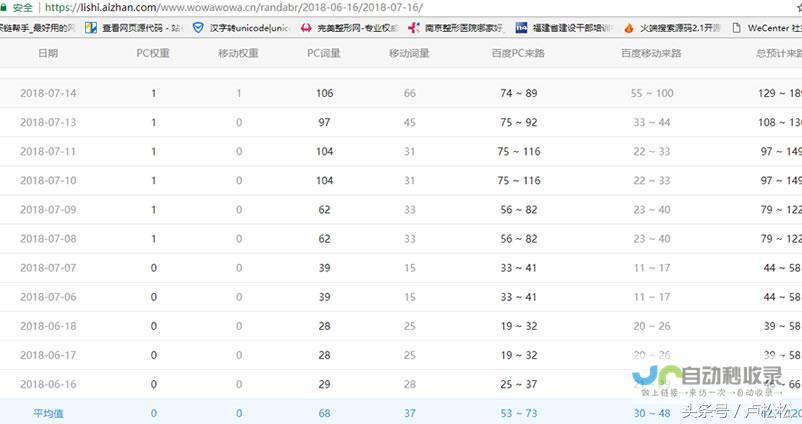Click 56 ~ 82 in the 2018-07-09 row
Viewport: 802px width, 424px height.
(x=519, y=210)
